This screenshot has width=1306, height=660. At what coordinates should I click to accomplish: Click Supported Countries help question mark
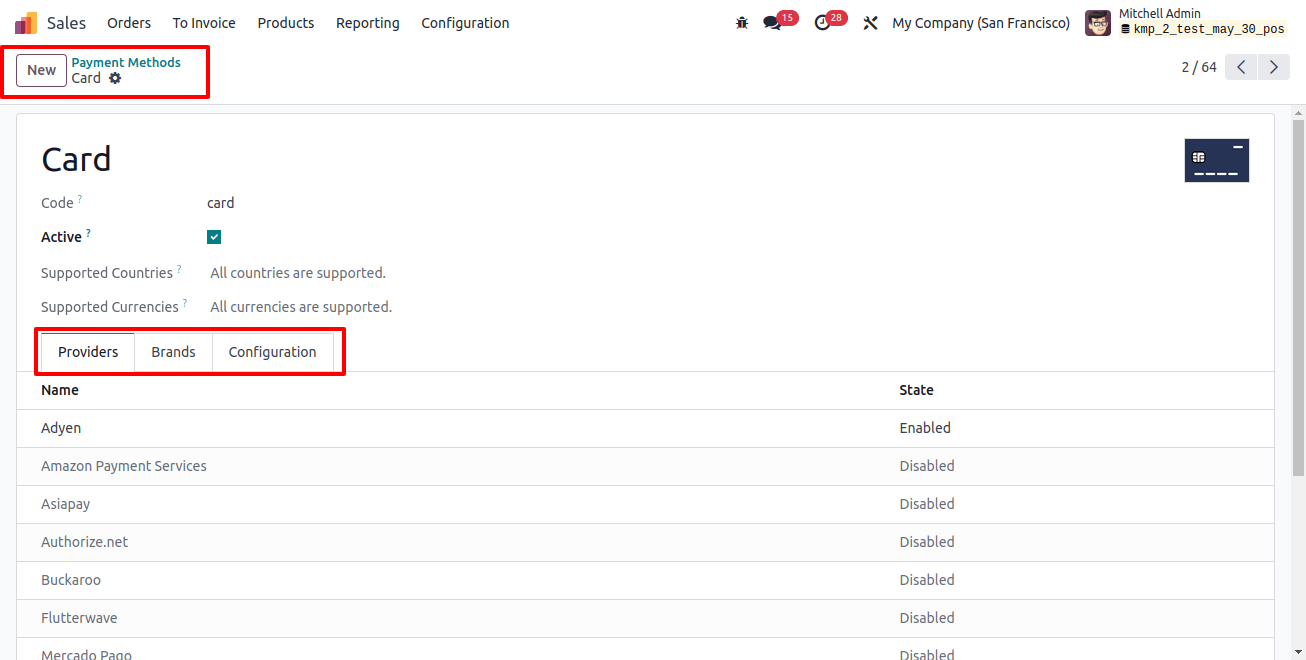(179, 269)
